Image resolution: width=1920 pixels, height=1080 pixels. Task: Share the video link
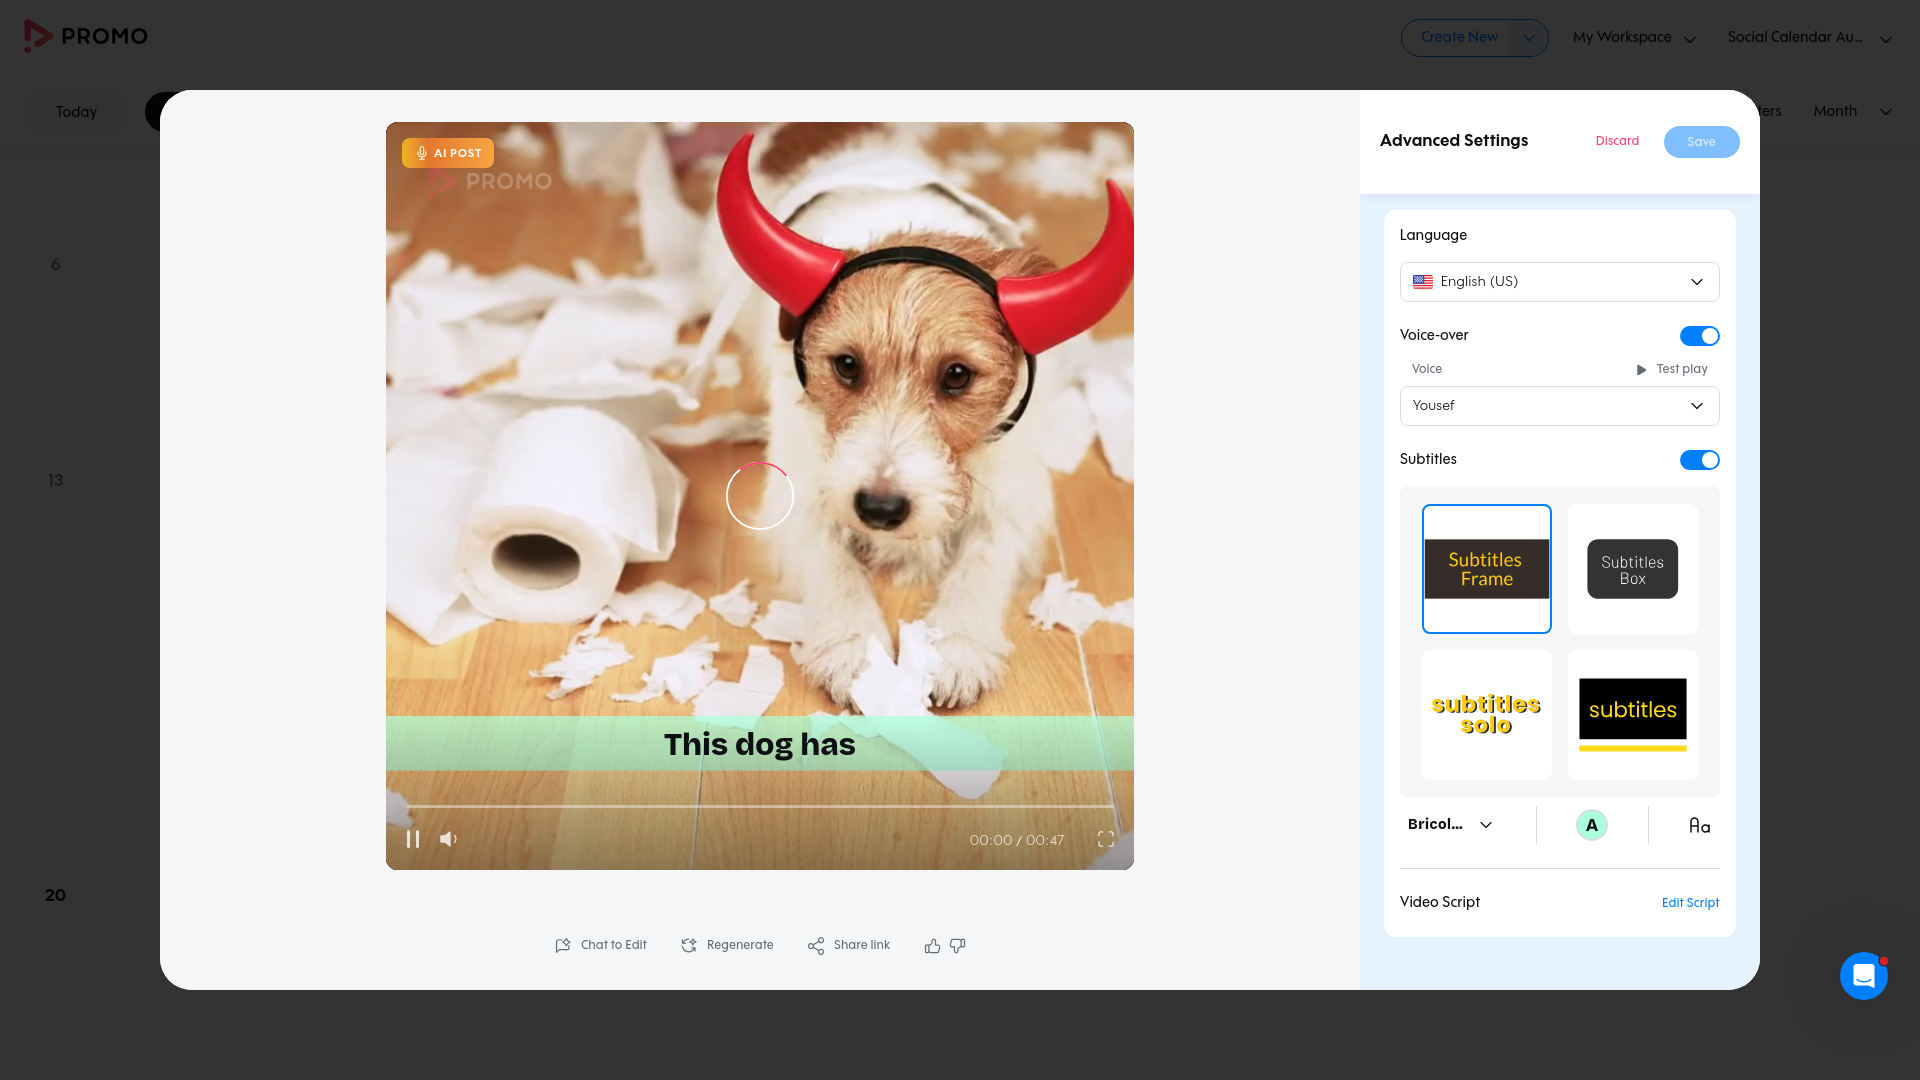point(848,945)
